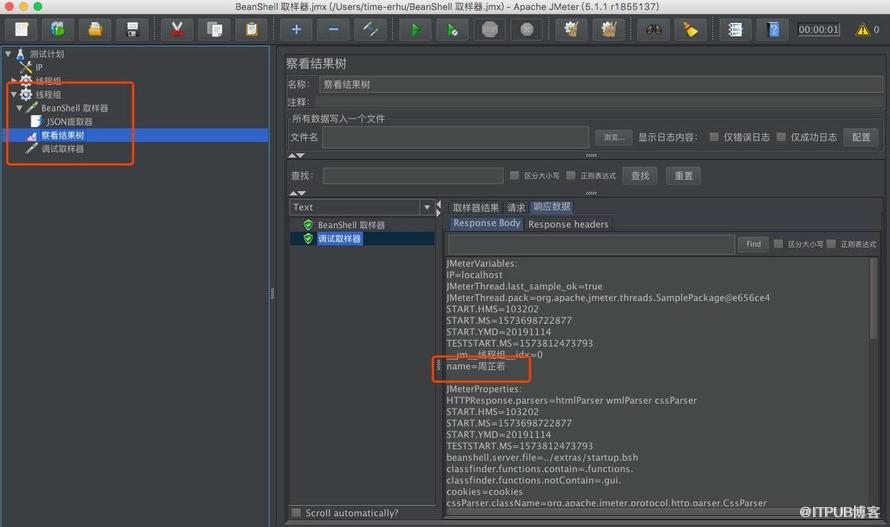Open the templates icon
This screenshot has height=527, width=890.
coord(58,30)
